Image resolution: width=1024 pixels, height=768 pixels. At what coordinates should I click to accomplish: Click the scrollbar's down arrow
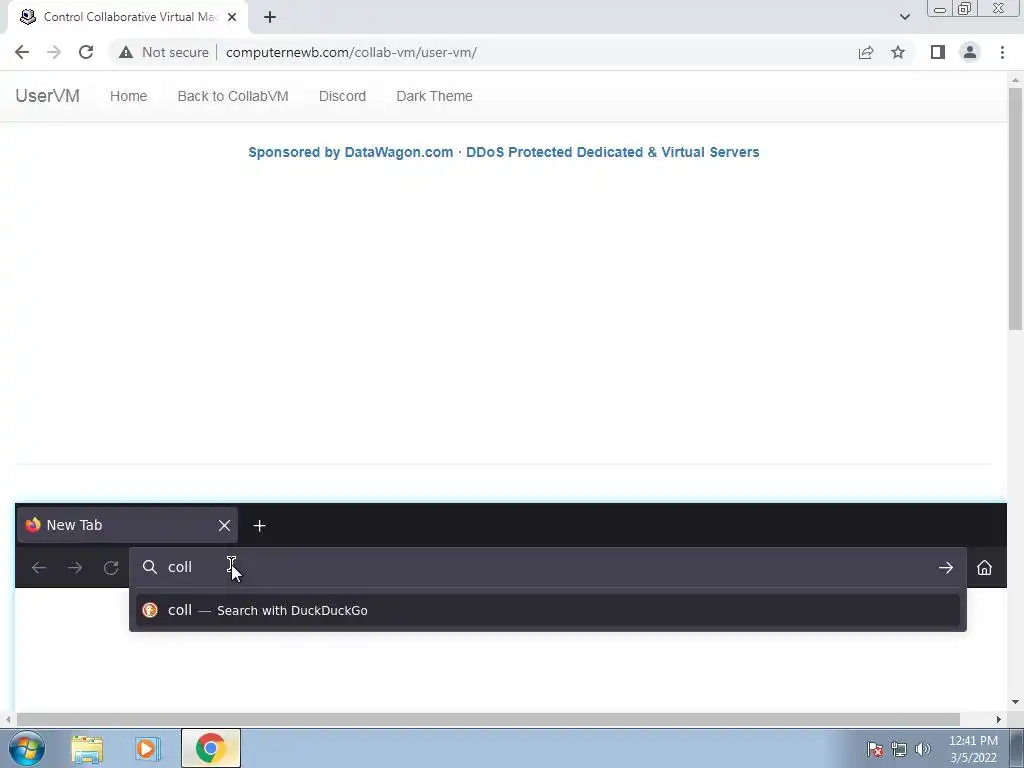[1015, 702]
